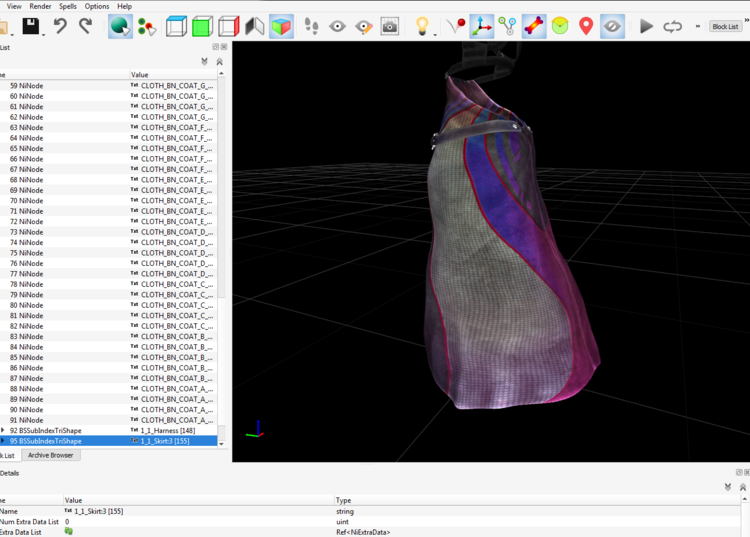Float the block list panel
Viewport: 750px width, 537px height.
216,47
